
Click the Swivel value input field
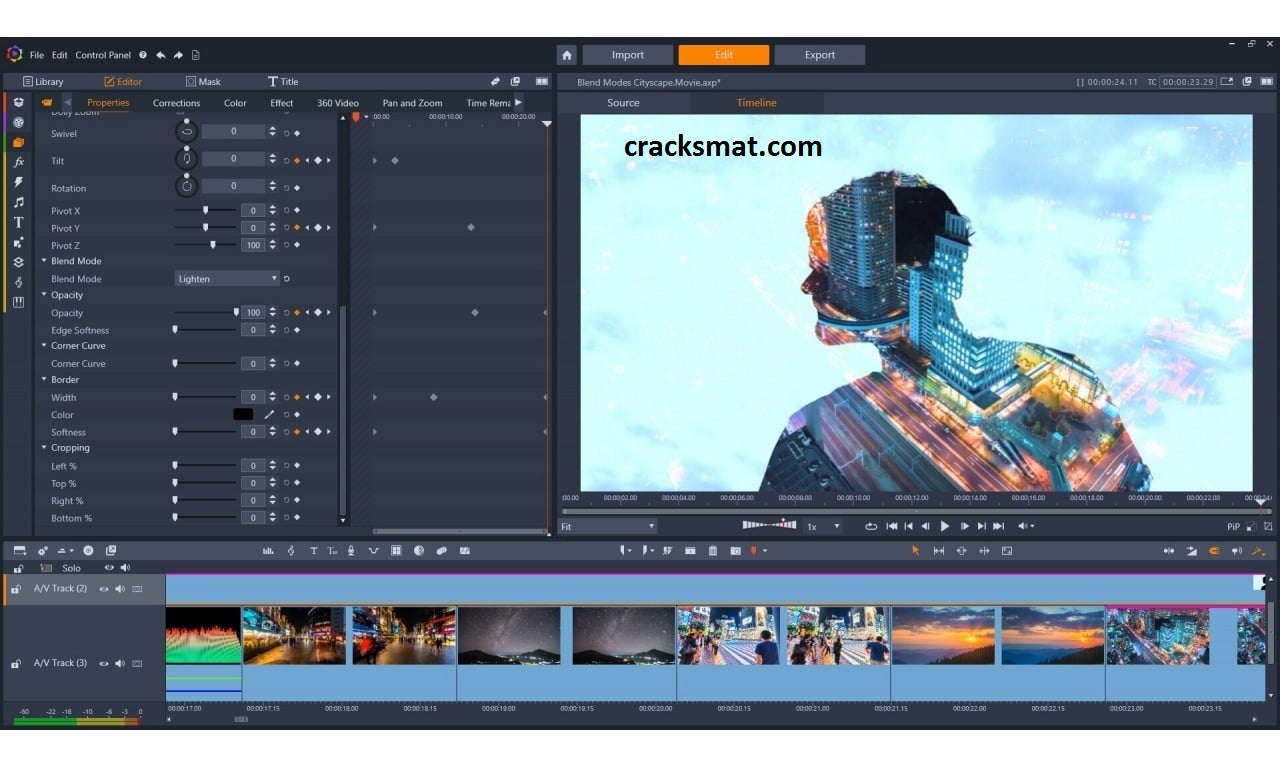[x=234, y=131]
